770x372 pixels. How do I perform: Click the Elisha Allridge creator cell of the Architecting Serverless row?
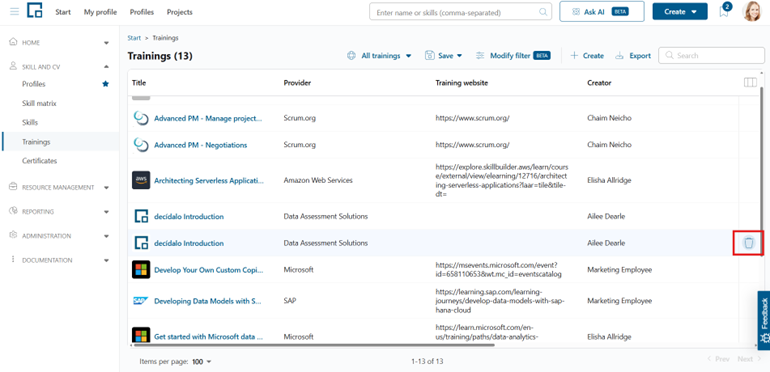point(609,180)
